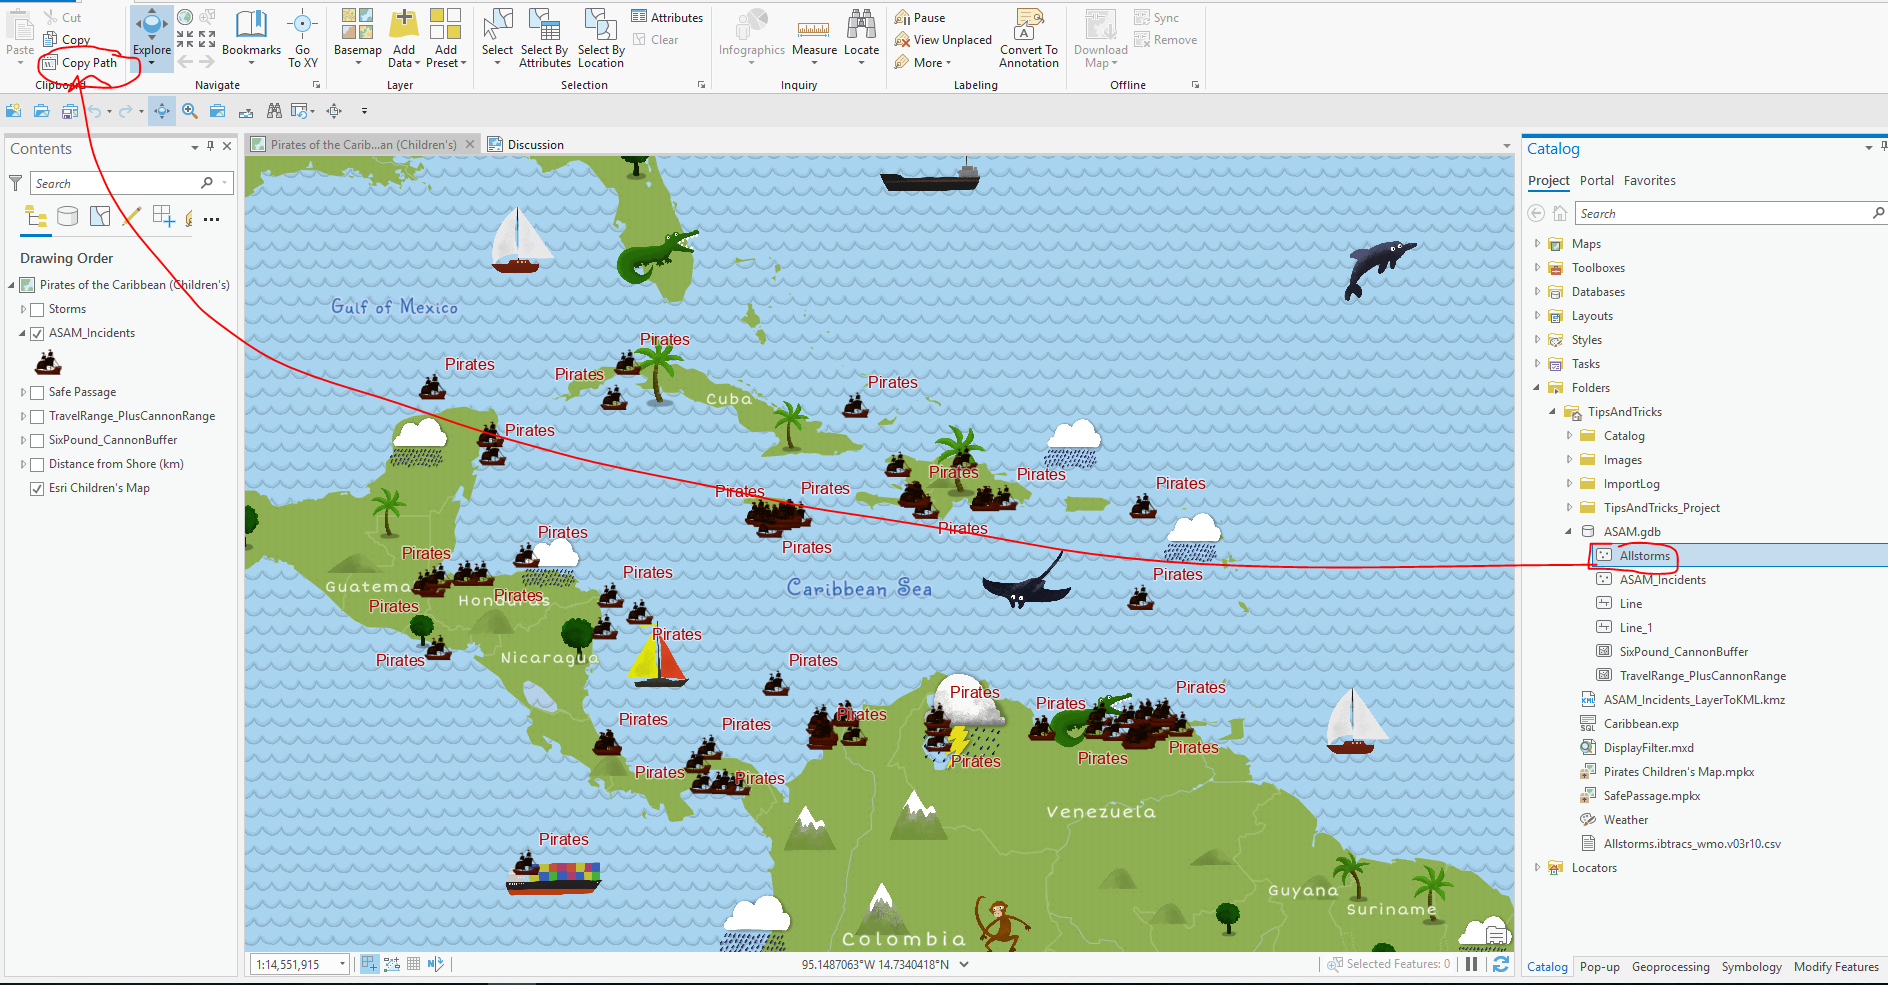This screenshot has width=1888, height=985.
Task: Toggle View Unplaced labels
Action: (943, 40)
